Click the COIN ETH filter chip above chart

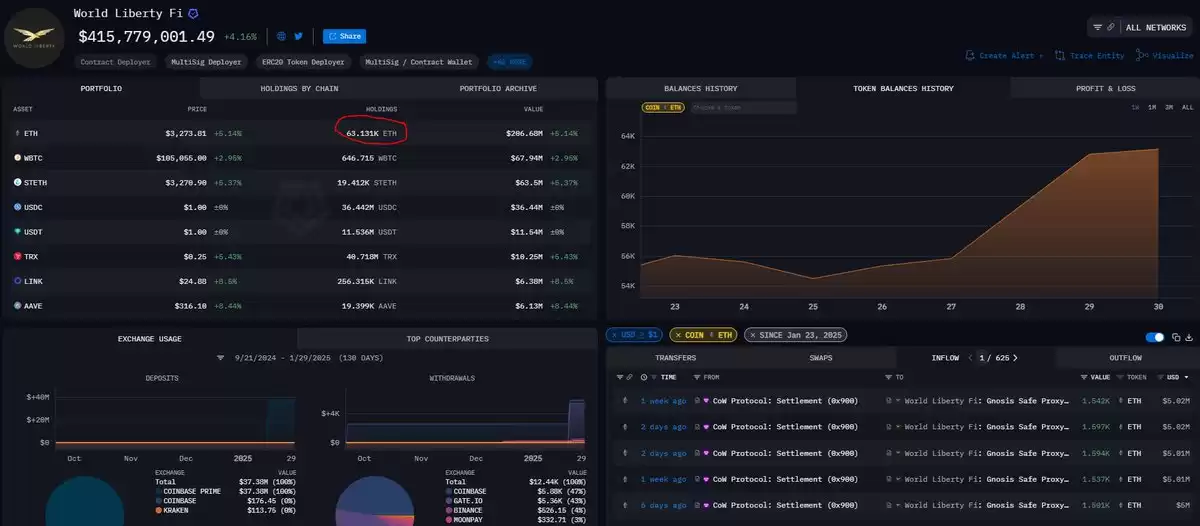pos(663,107)
